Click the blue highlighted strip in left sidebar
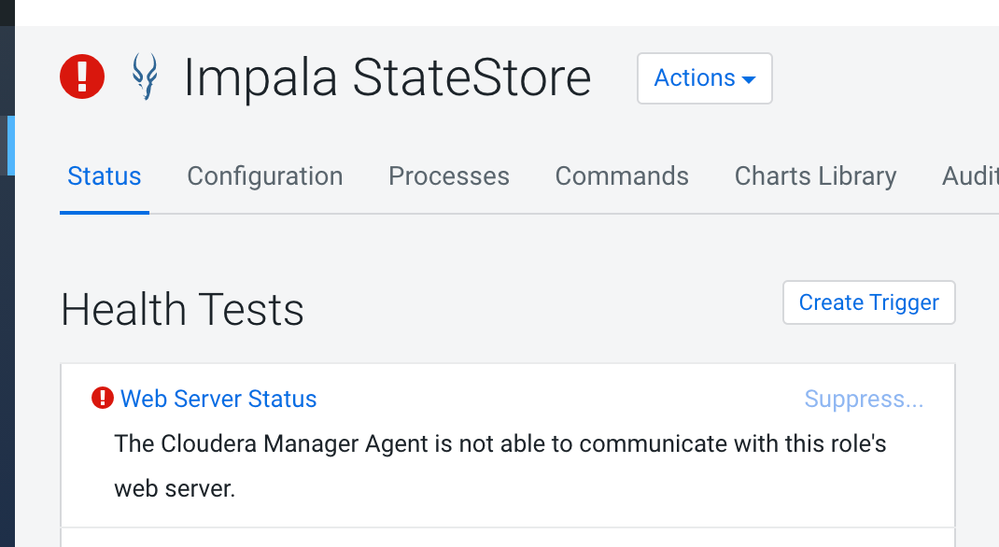This screenshot has width=999, height=547. coord(10,146)
